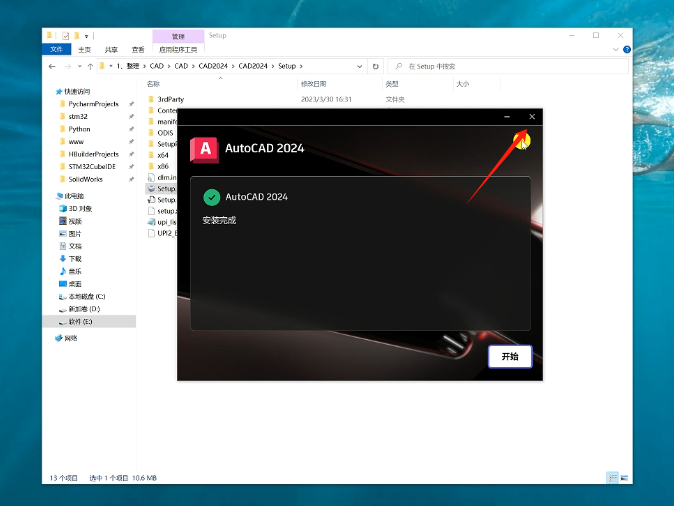674x506 pixels.
Task: Click the 开始 button in AutoCAD installer
Action: click(510, 356)
